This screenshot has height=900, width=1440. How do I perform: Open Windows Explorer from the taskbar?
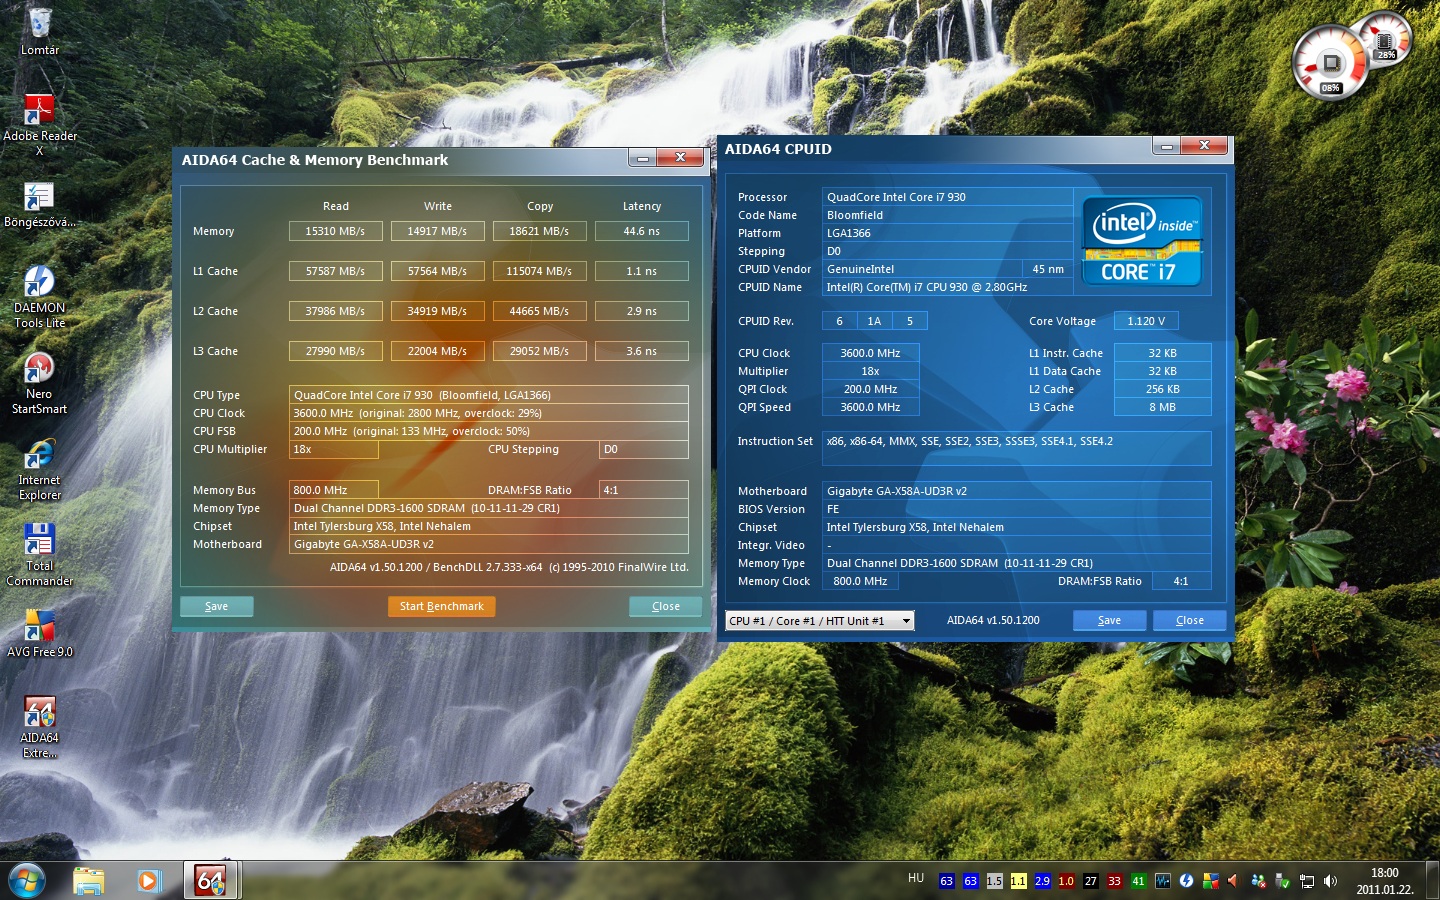pyautogui.click(x=89, y=880)
